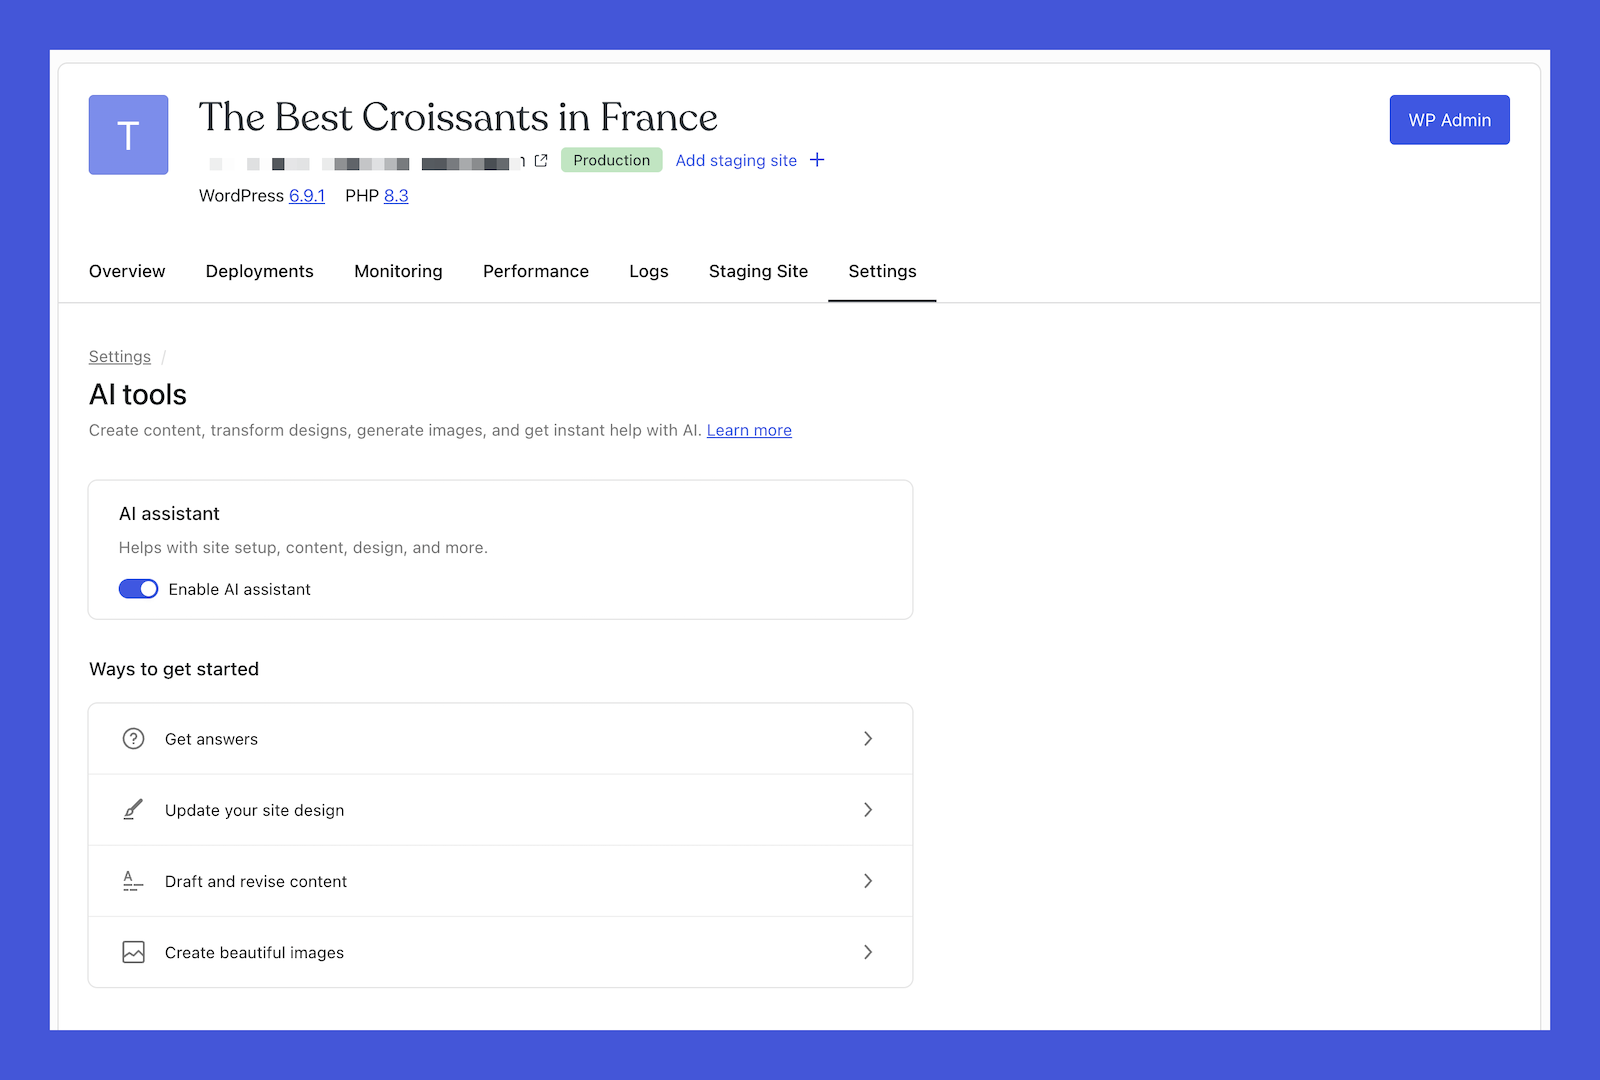The height and width of the screenshot is (1080, 1600).
Task: Click the Get answers question mark icon
Action: [x=134, y=738]
